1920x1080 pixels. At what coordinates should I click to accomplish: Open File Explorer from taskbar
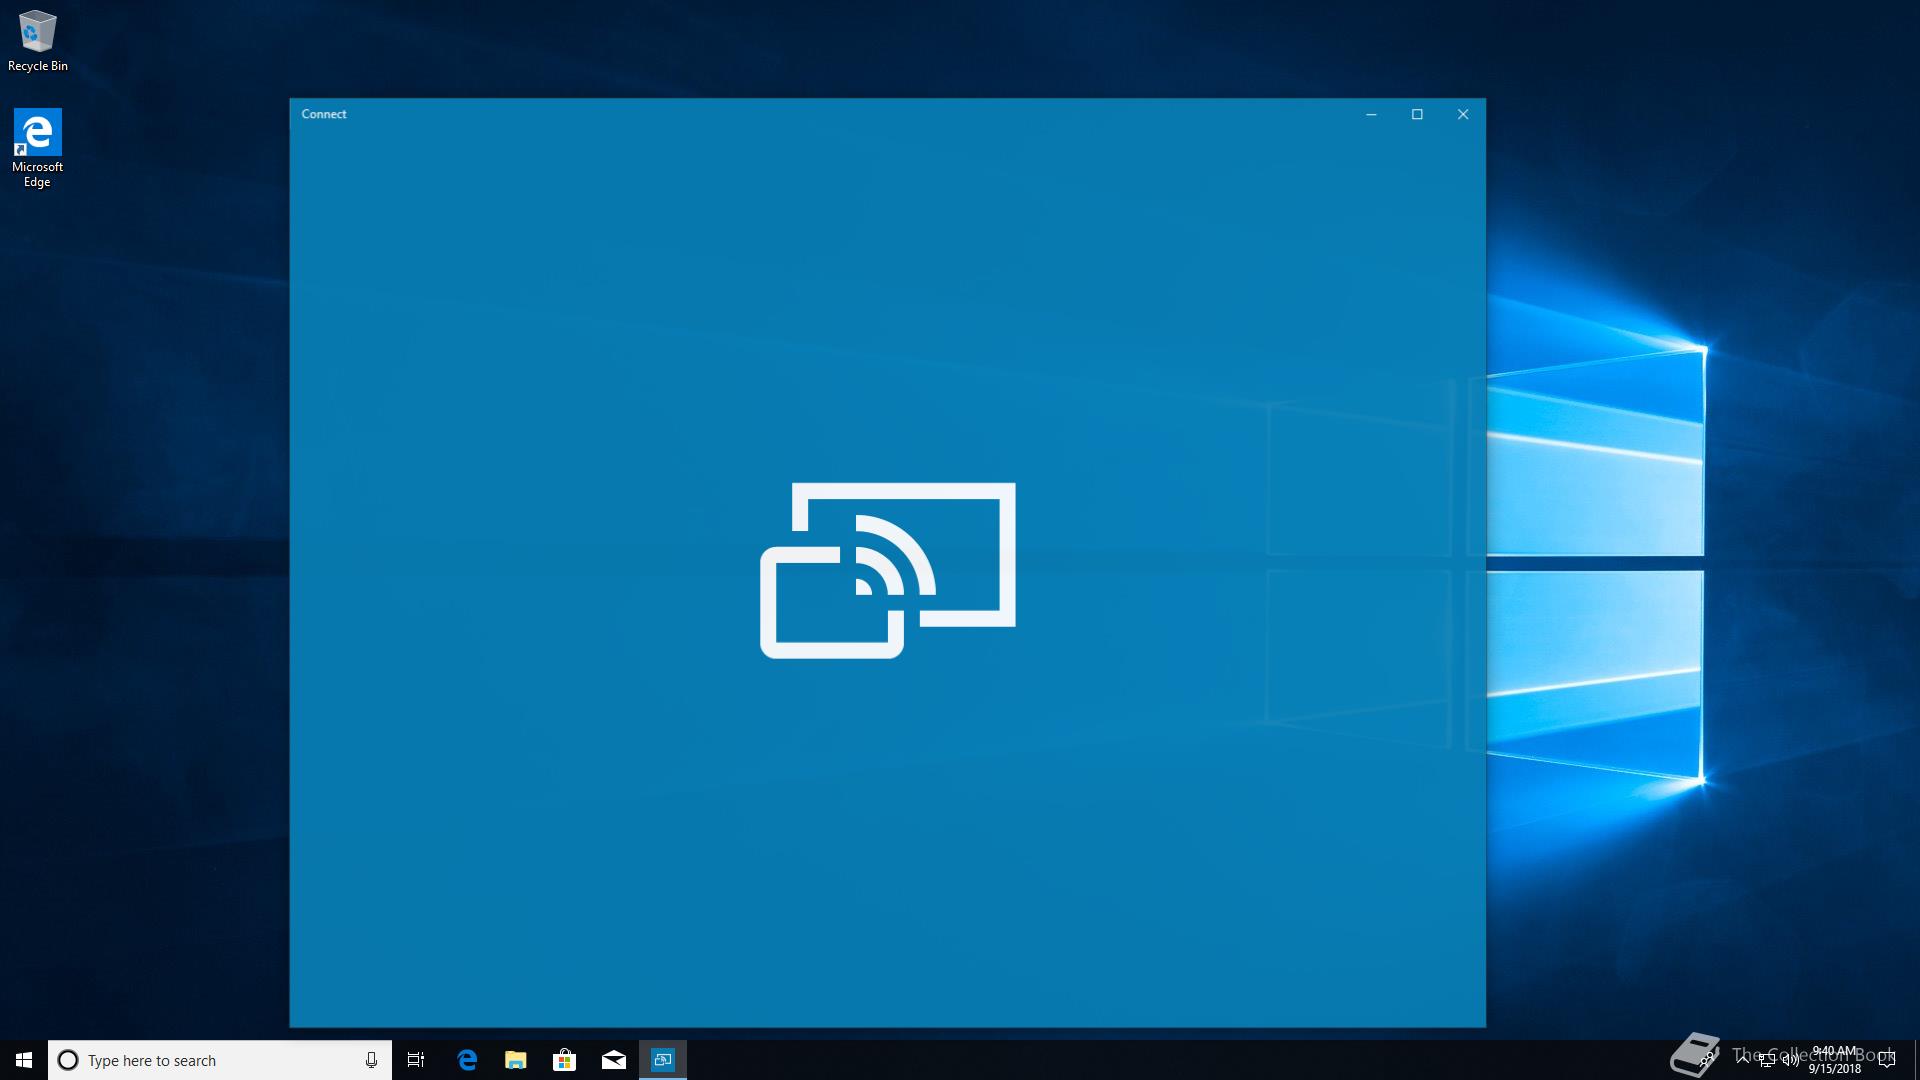click(x=516, y=1060)
